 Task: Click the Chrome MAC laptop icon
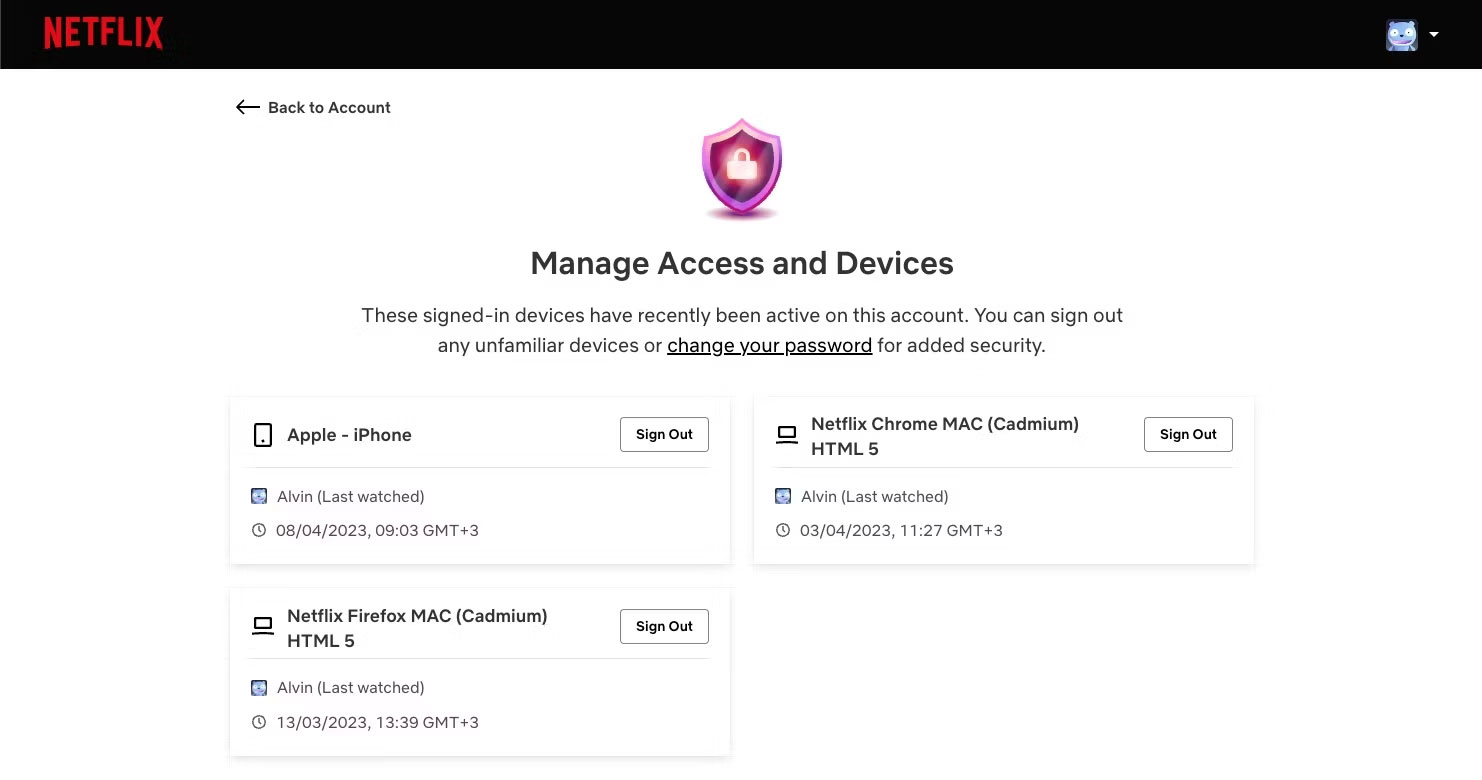click(787, 435)
